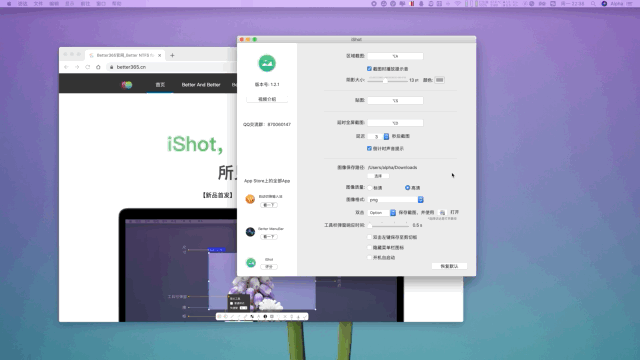Open the png image format dropdown
The image size is (640, 360).
pyautogui.click(x=396, y=200)
